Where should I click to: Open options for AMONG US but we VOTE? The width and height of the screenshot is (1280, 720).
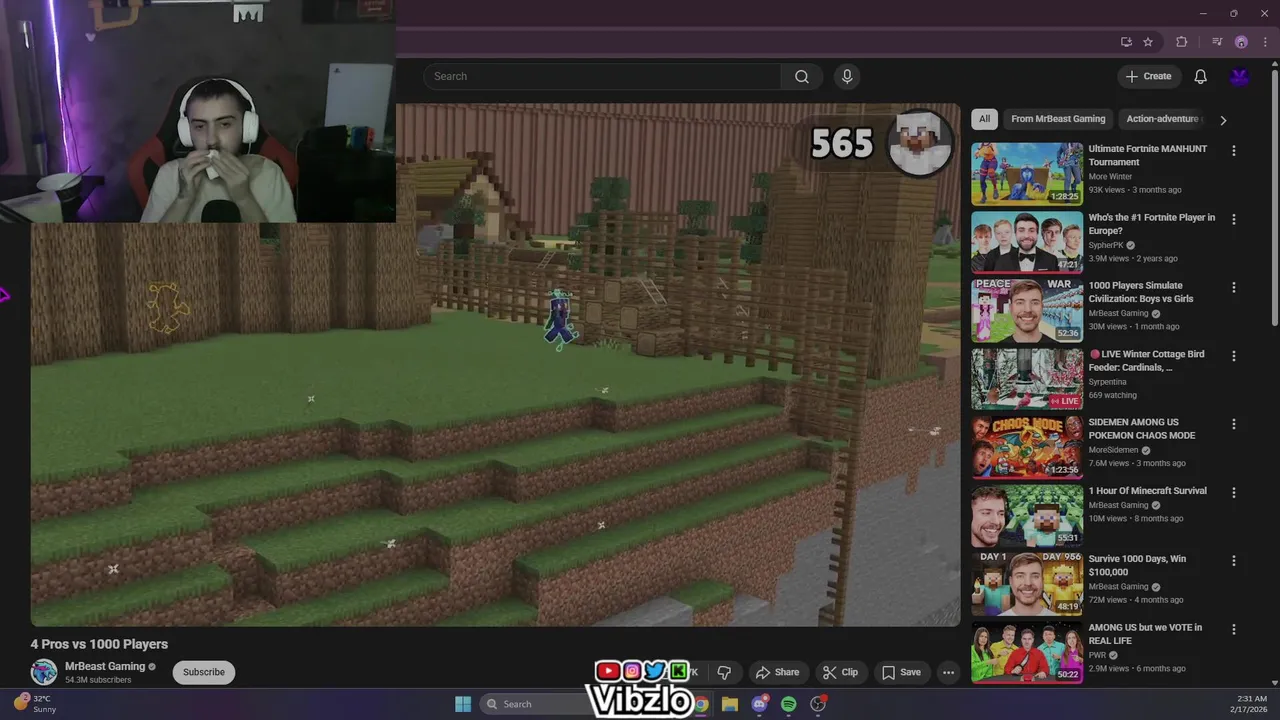click(x=1233, y=629)
